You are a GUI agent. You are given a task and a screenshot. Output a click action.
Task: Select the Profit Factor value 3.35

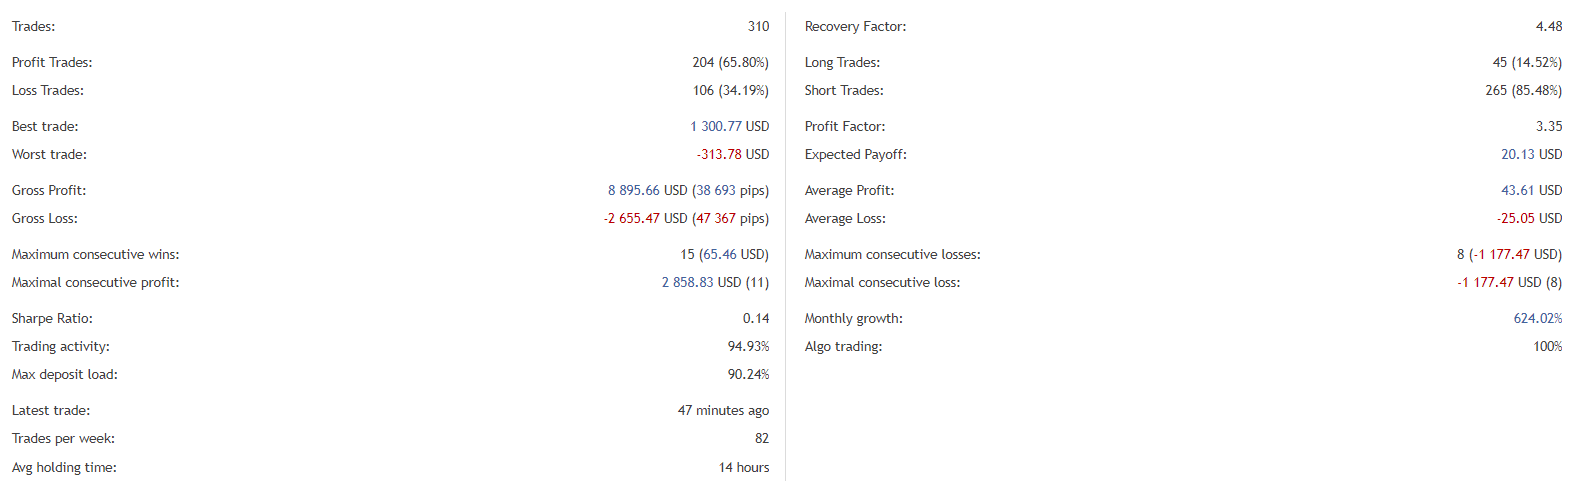(x=1549, y=127)
